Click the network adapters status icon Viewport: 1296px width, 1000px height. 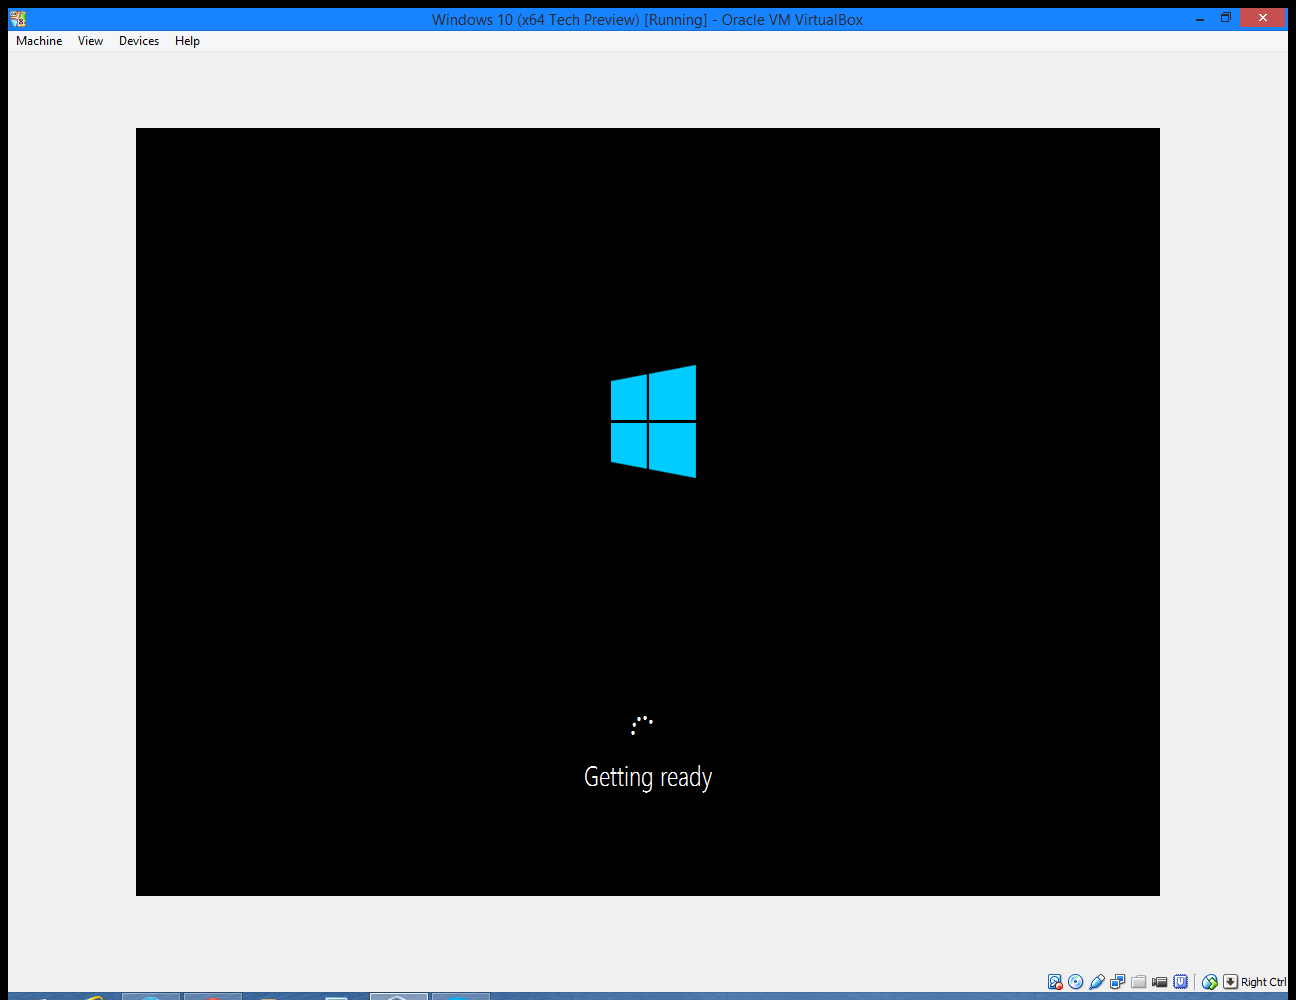click(1118, 982)
